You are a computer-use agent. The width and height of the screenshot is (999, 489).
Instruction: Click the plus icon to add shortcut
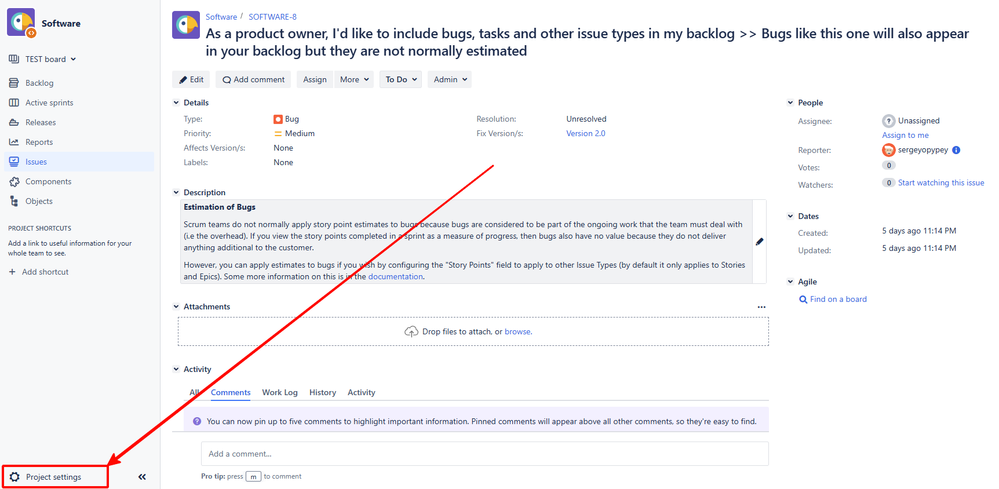point(12,272)
